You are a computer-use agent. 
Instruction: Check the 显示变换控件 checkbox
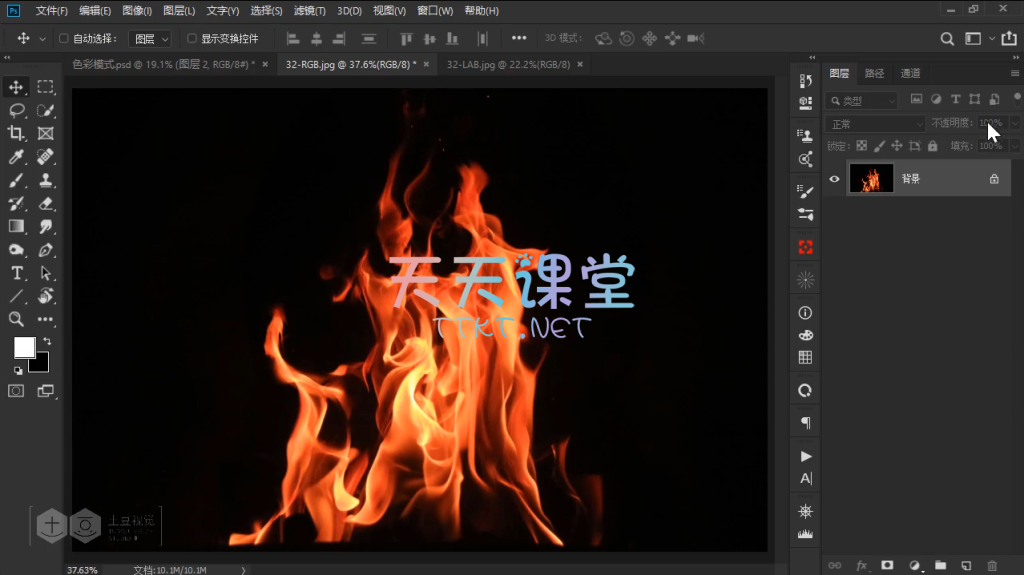point(192,39)
